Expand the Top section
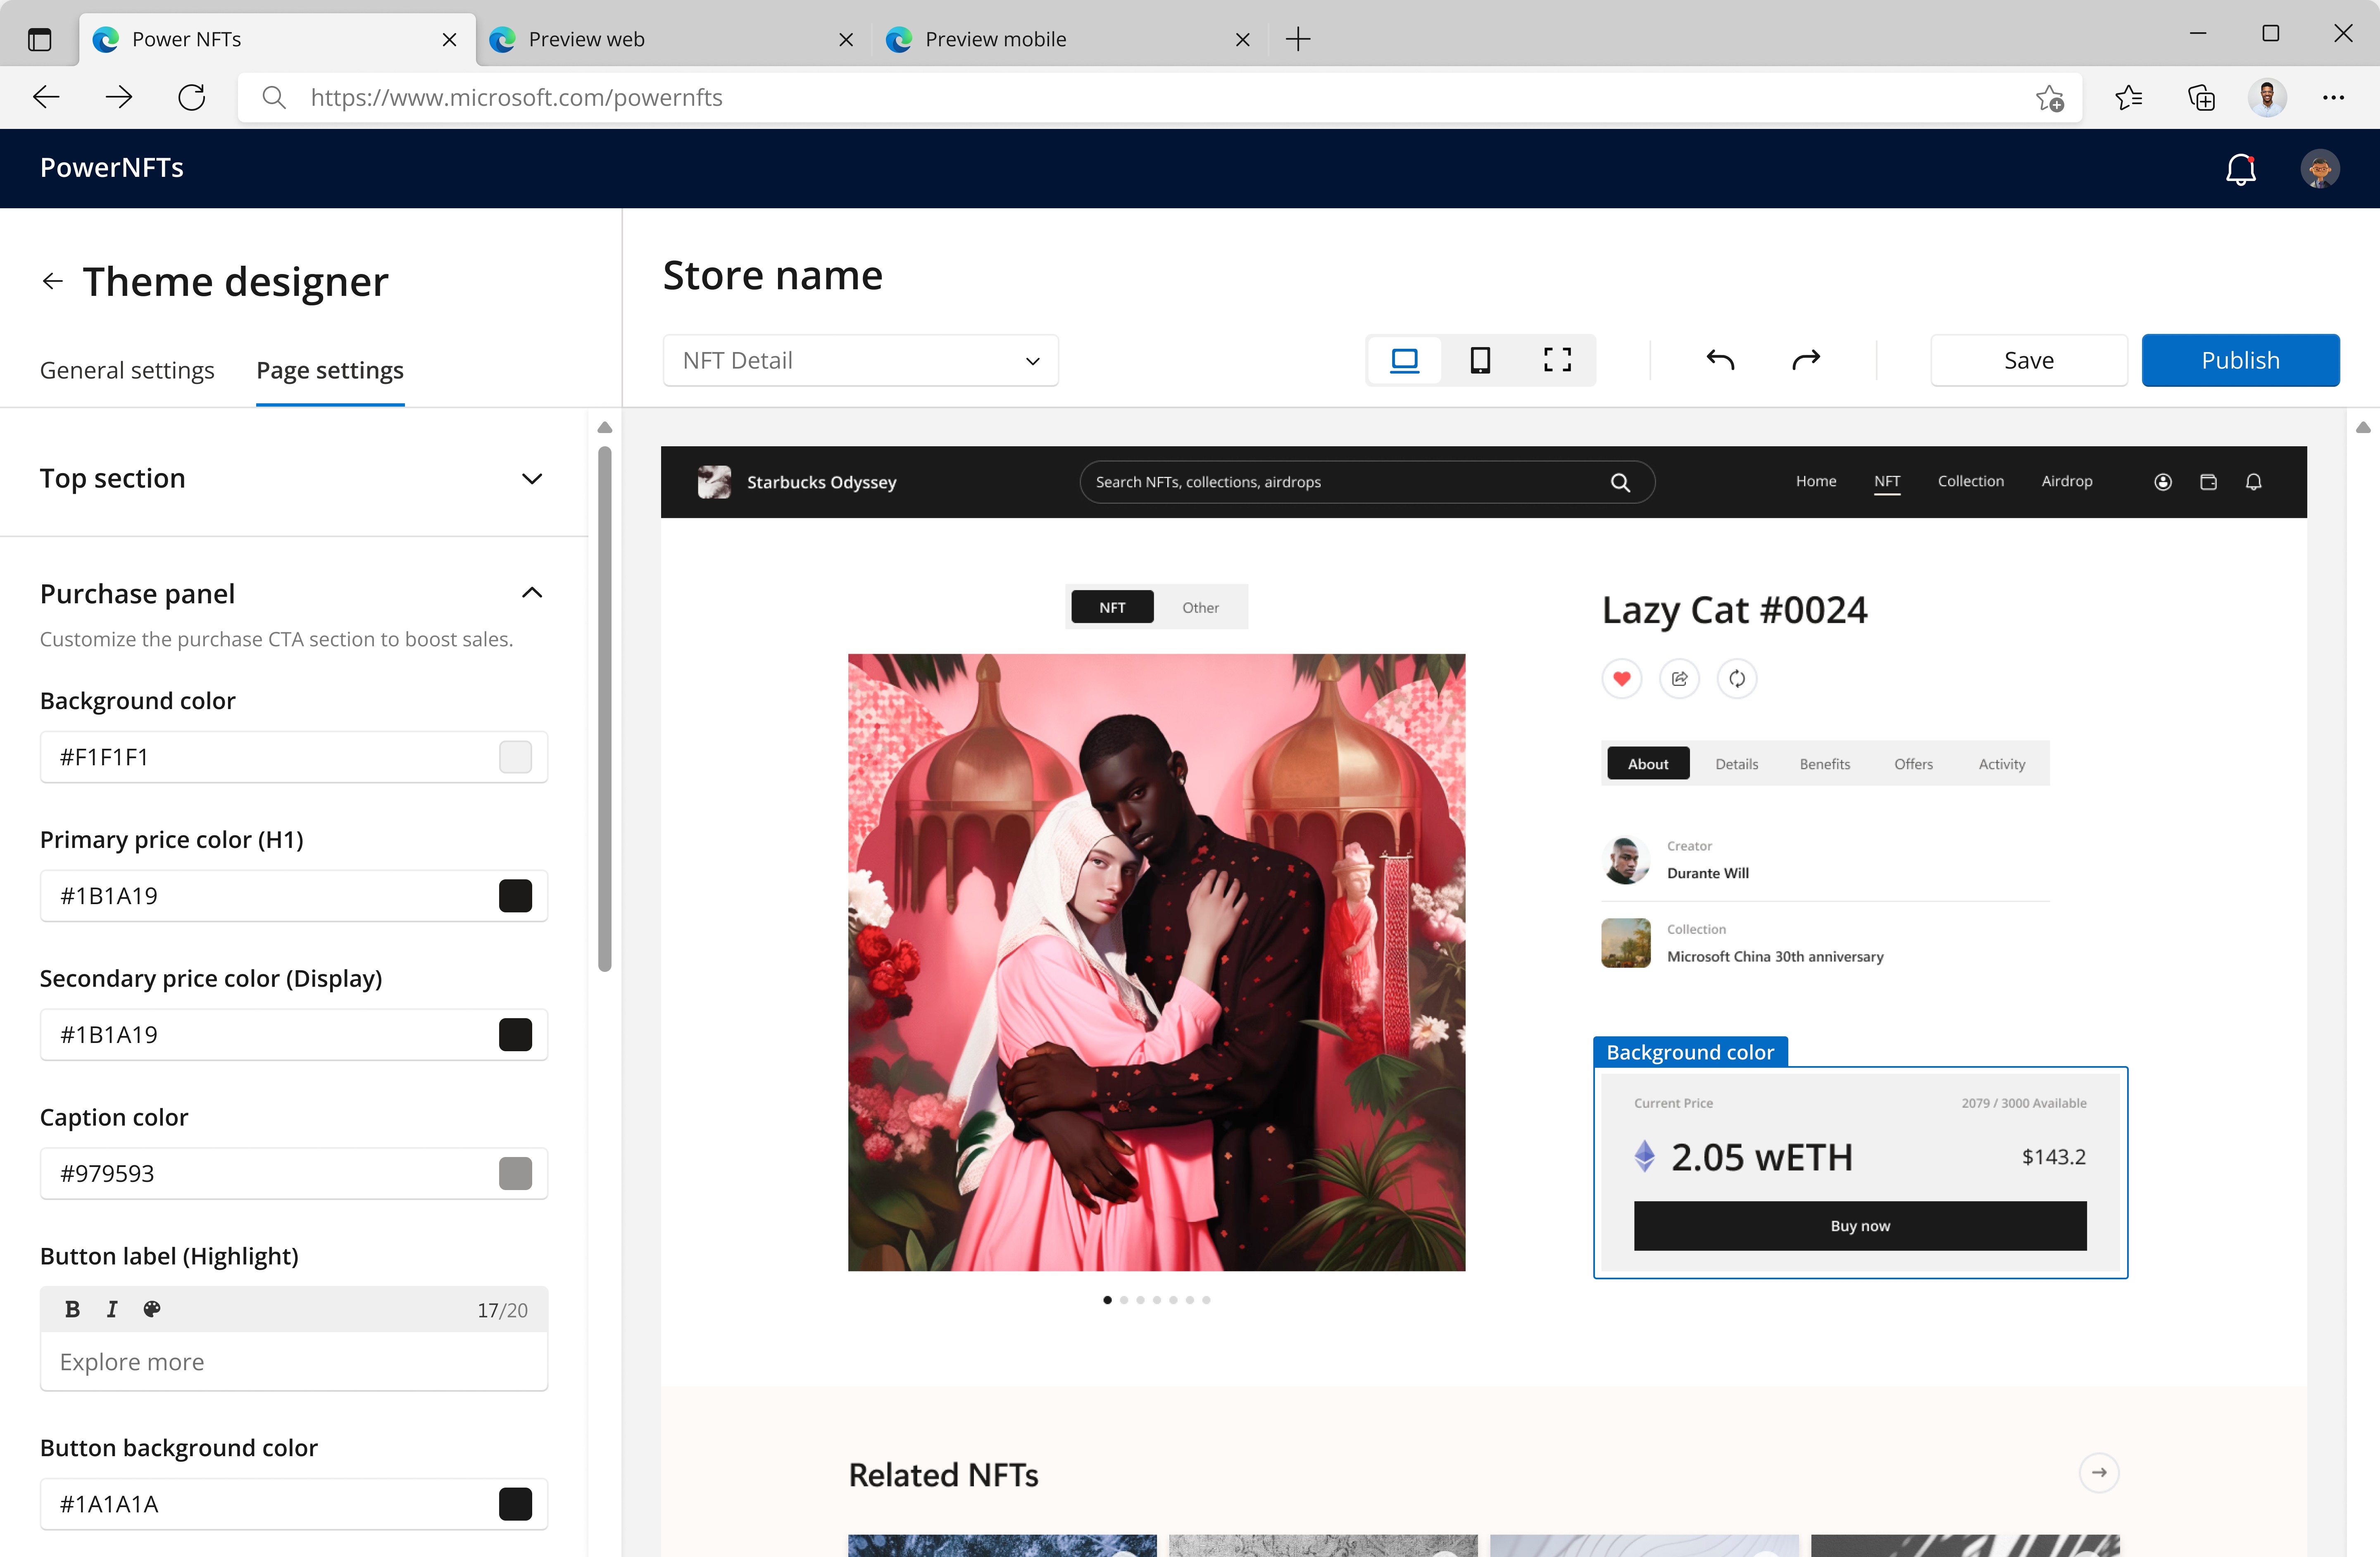The height and width of the screenshot is (1557, 2380). 532,479
